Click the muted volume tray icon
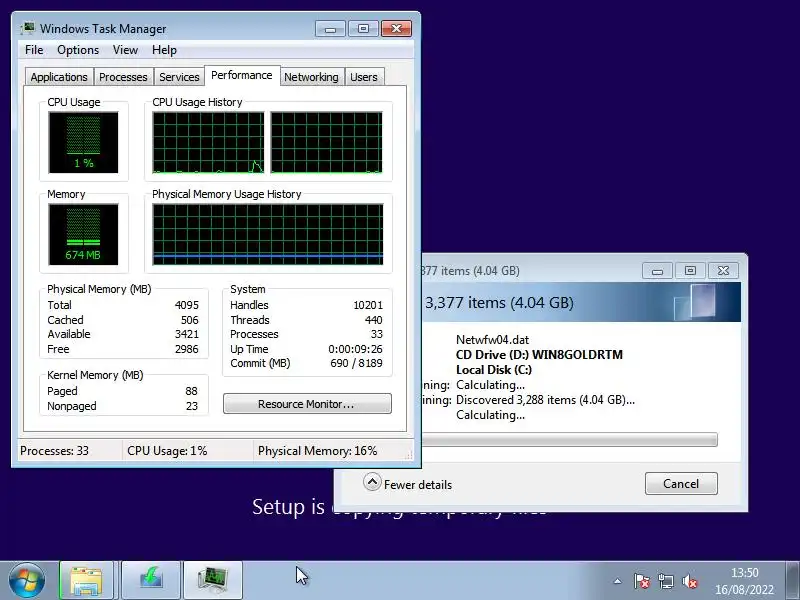 pyautogui.click(x=690, y=581)
